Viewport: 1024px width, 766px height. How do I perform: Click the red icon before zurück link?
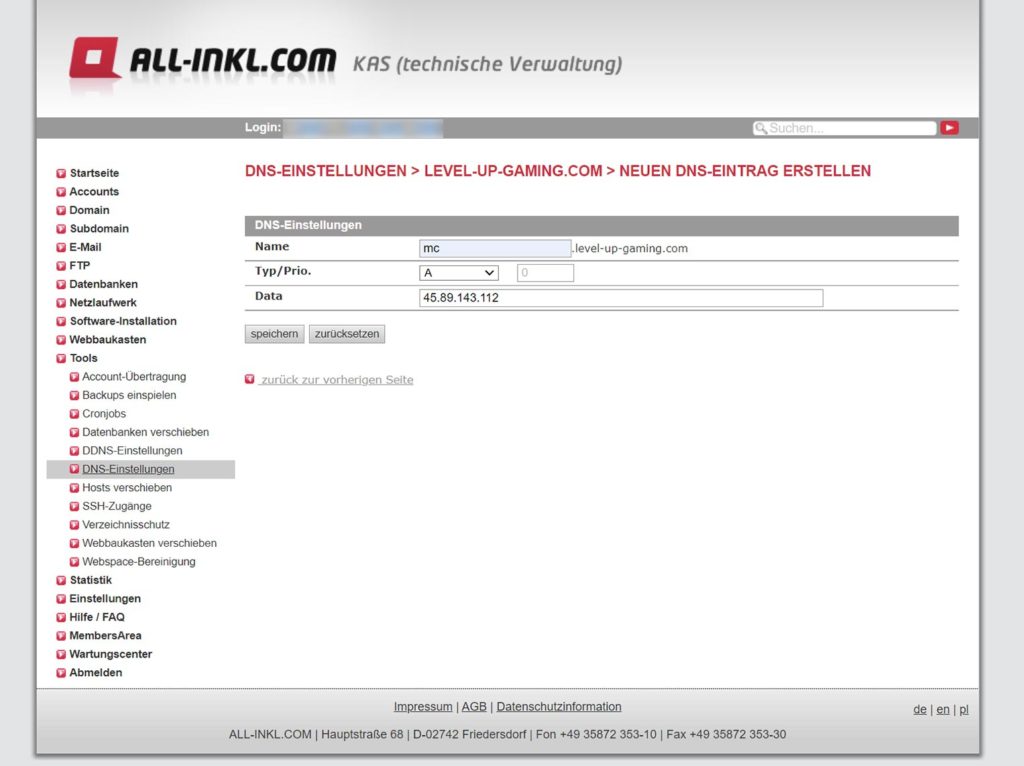pyautogui.click(x=250, y=380)
